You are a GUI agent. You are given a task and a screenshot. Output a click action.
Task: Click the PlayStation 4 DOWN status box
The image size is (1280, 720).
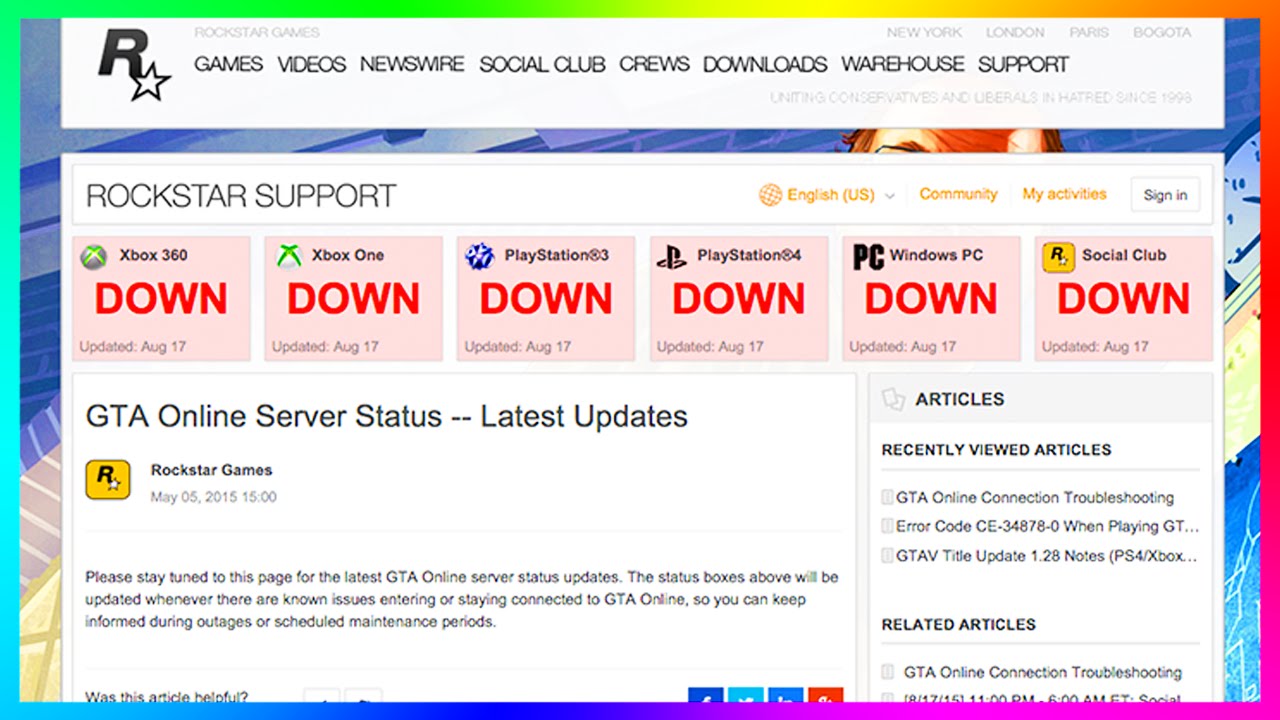739,298
